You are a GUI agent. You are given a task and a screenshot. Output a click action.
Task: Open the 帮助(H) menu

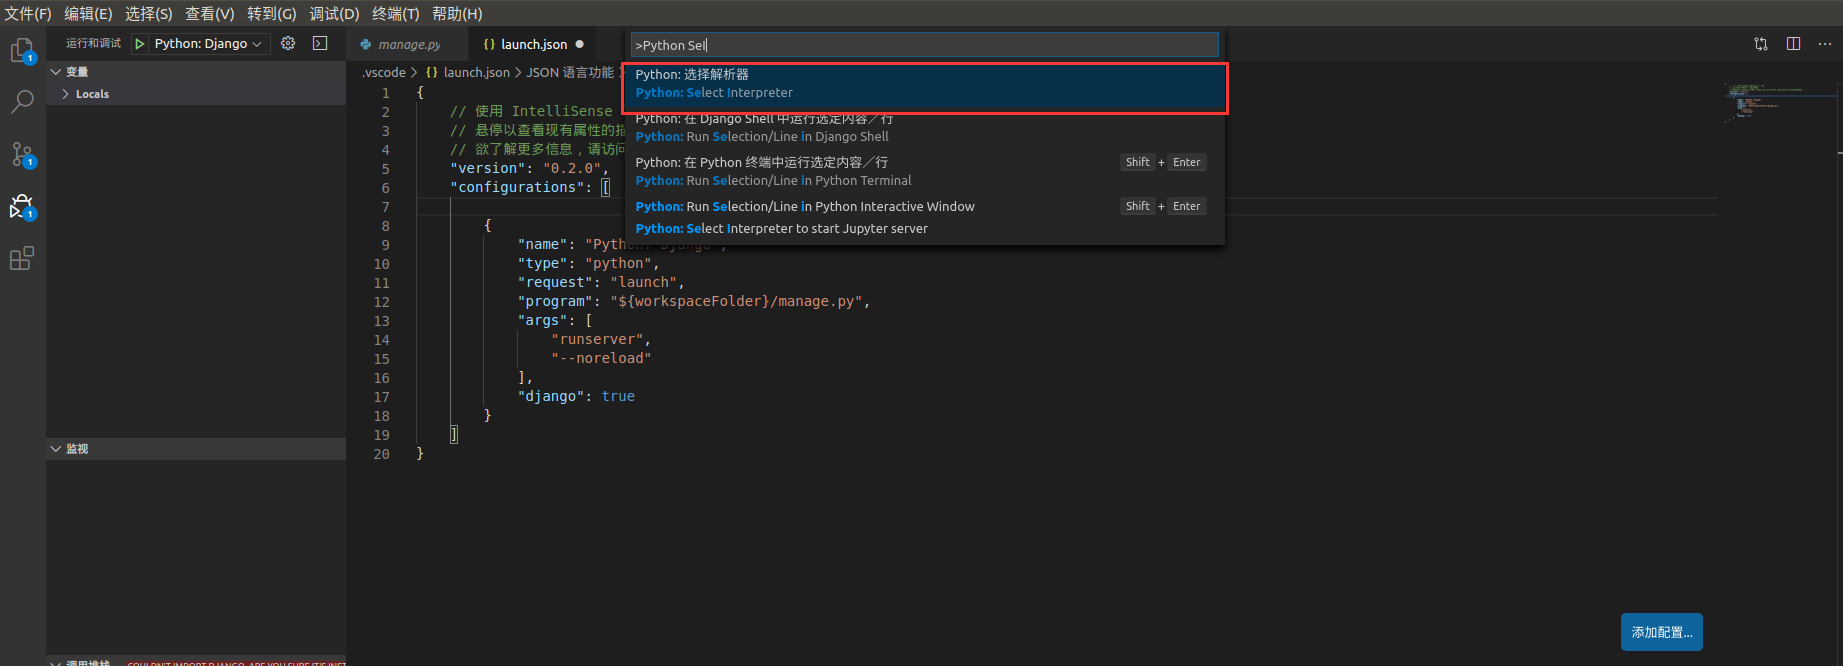457,14
